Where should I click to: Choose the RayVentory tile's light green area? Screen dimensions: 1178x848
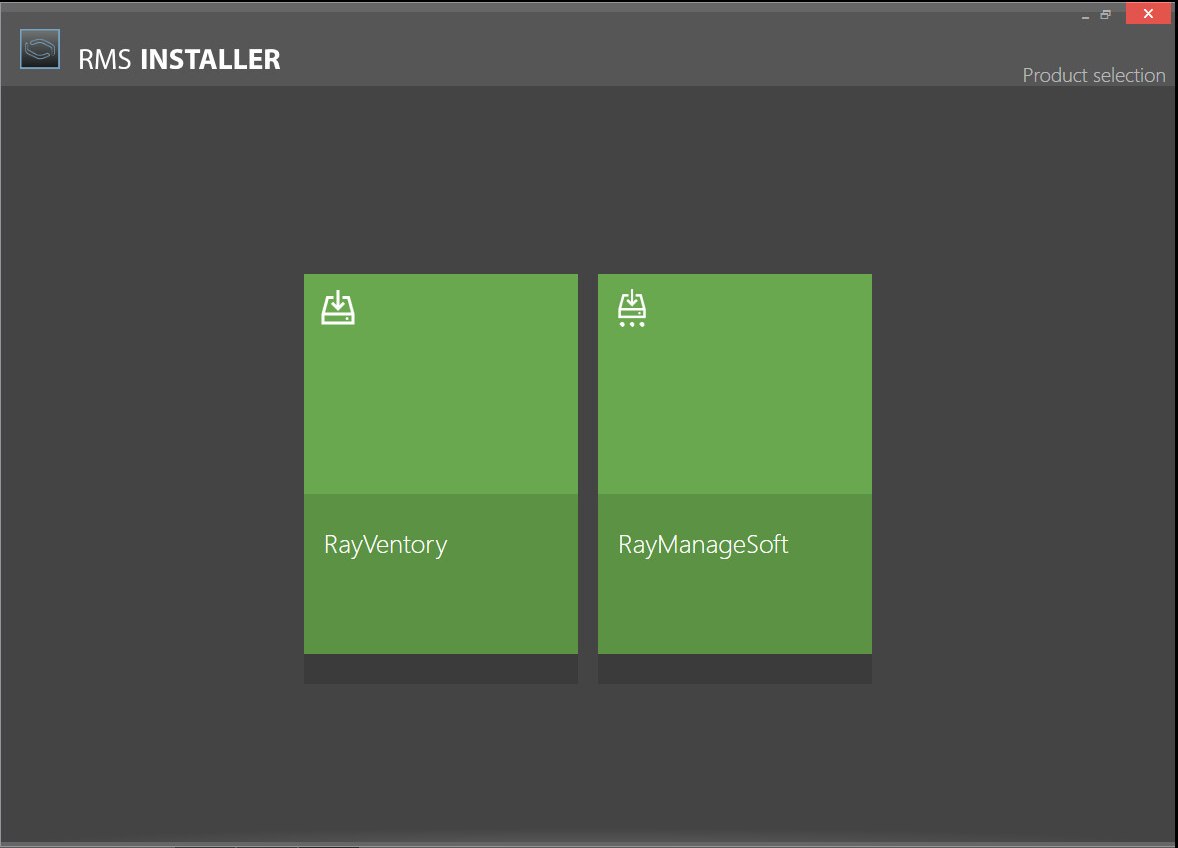pyautogui.click(x=440, y=400)
